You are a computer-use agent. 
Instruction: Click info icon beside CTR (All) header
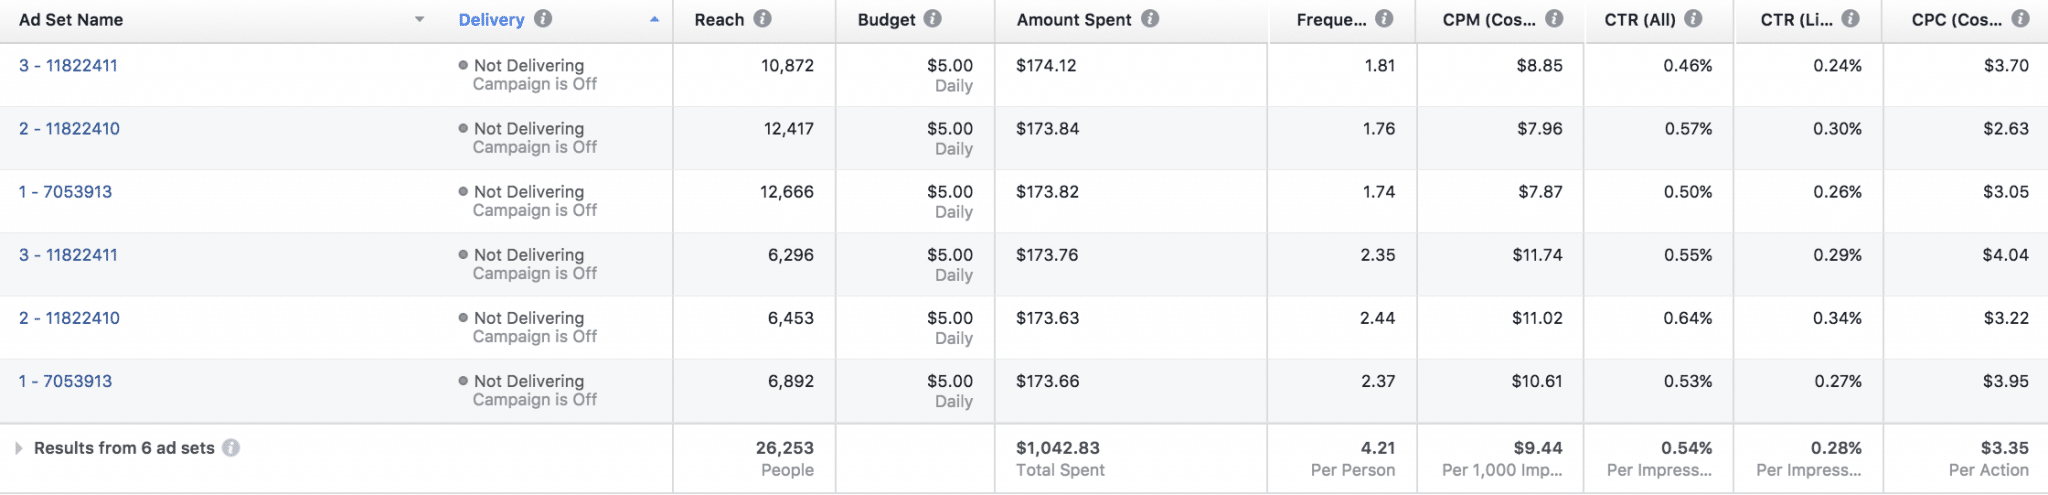click(x=1693, y=19)
